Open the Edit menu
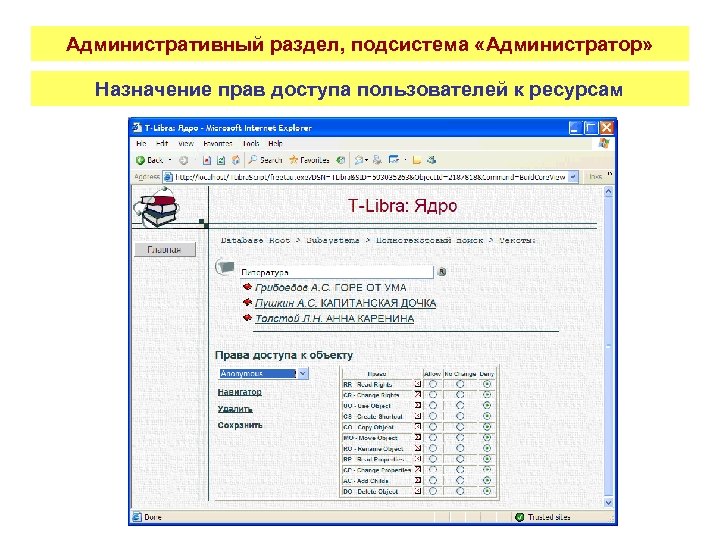 pyautogui.click(x=162, y=143)
